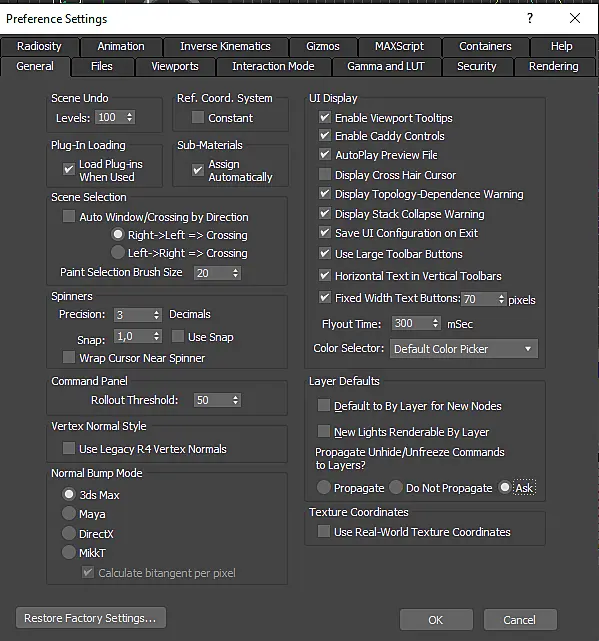
Task: Choose Do Not Propagate radio option
Action: point(396,487)
